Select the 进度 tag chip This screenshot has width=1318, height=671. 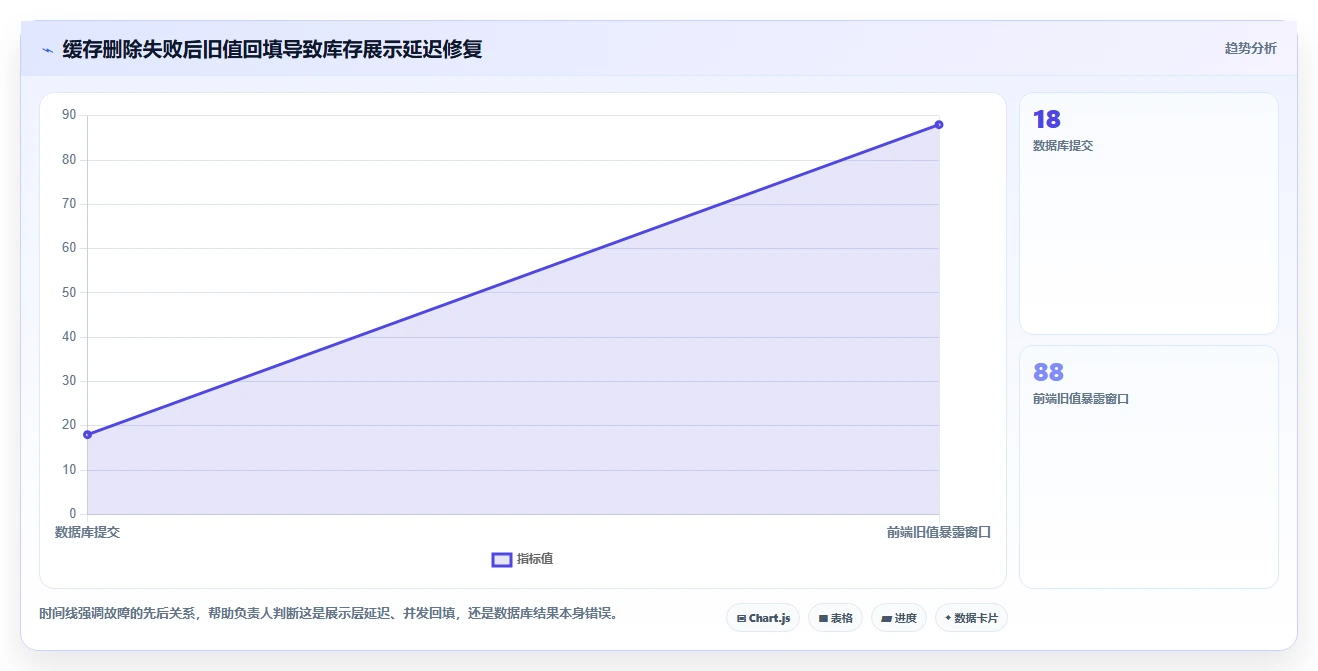tap(899, 618)
